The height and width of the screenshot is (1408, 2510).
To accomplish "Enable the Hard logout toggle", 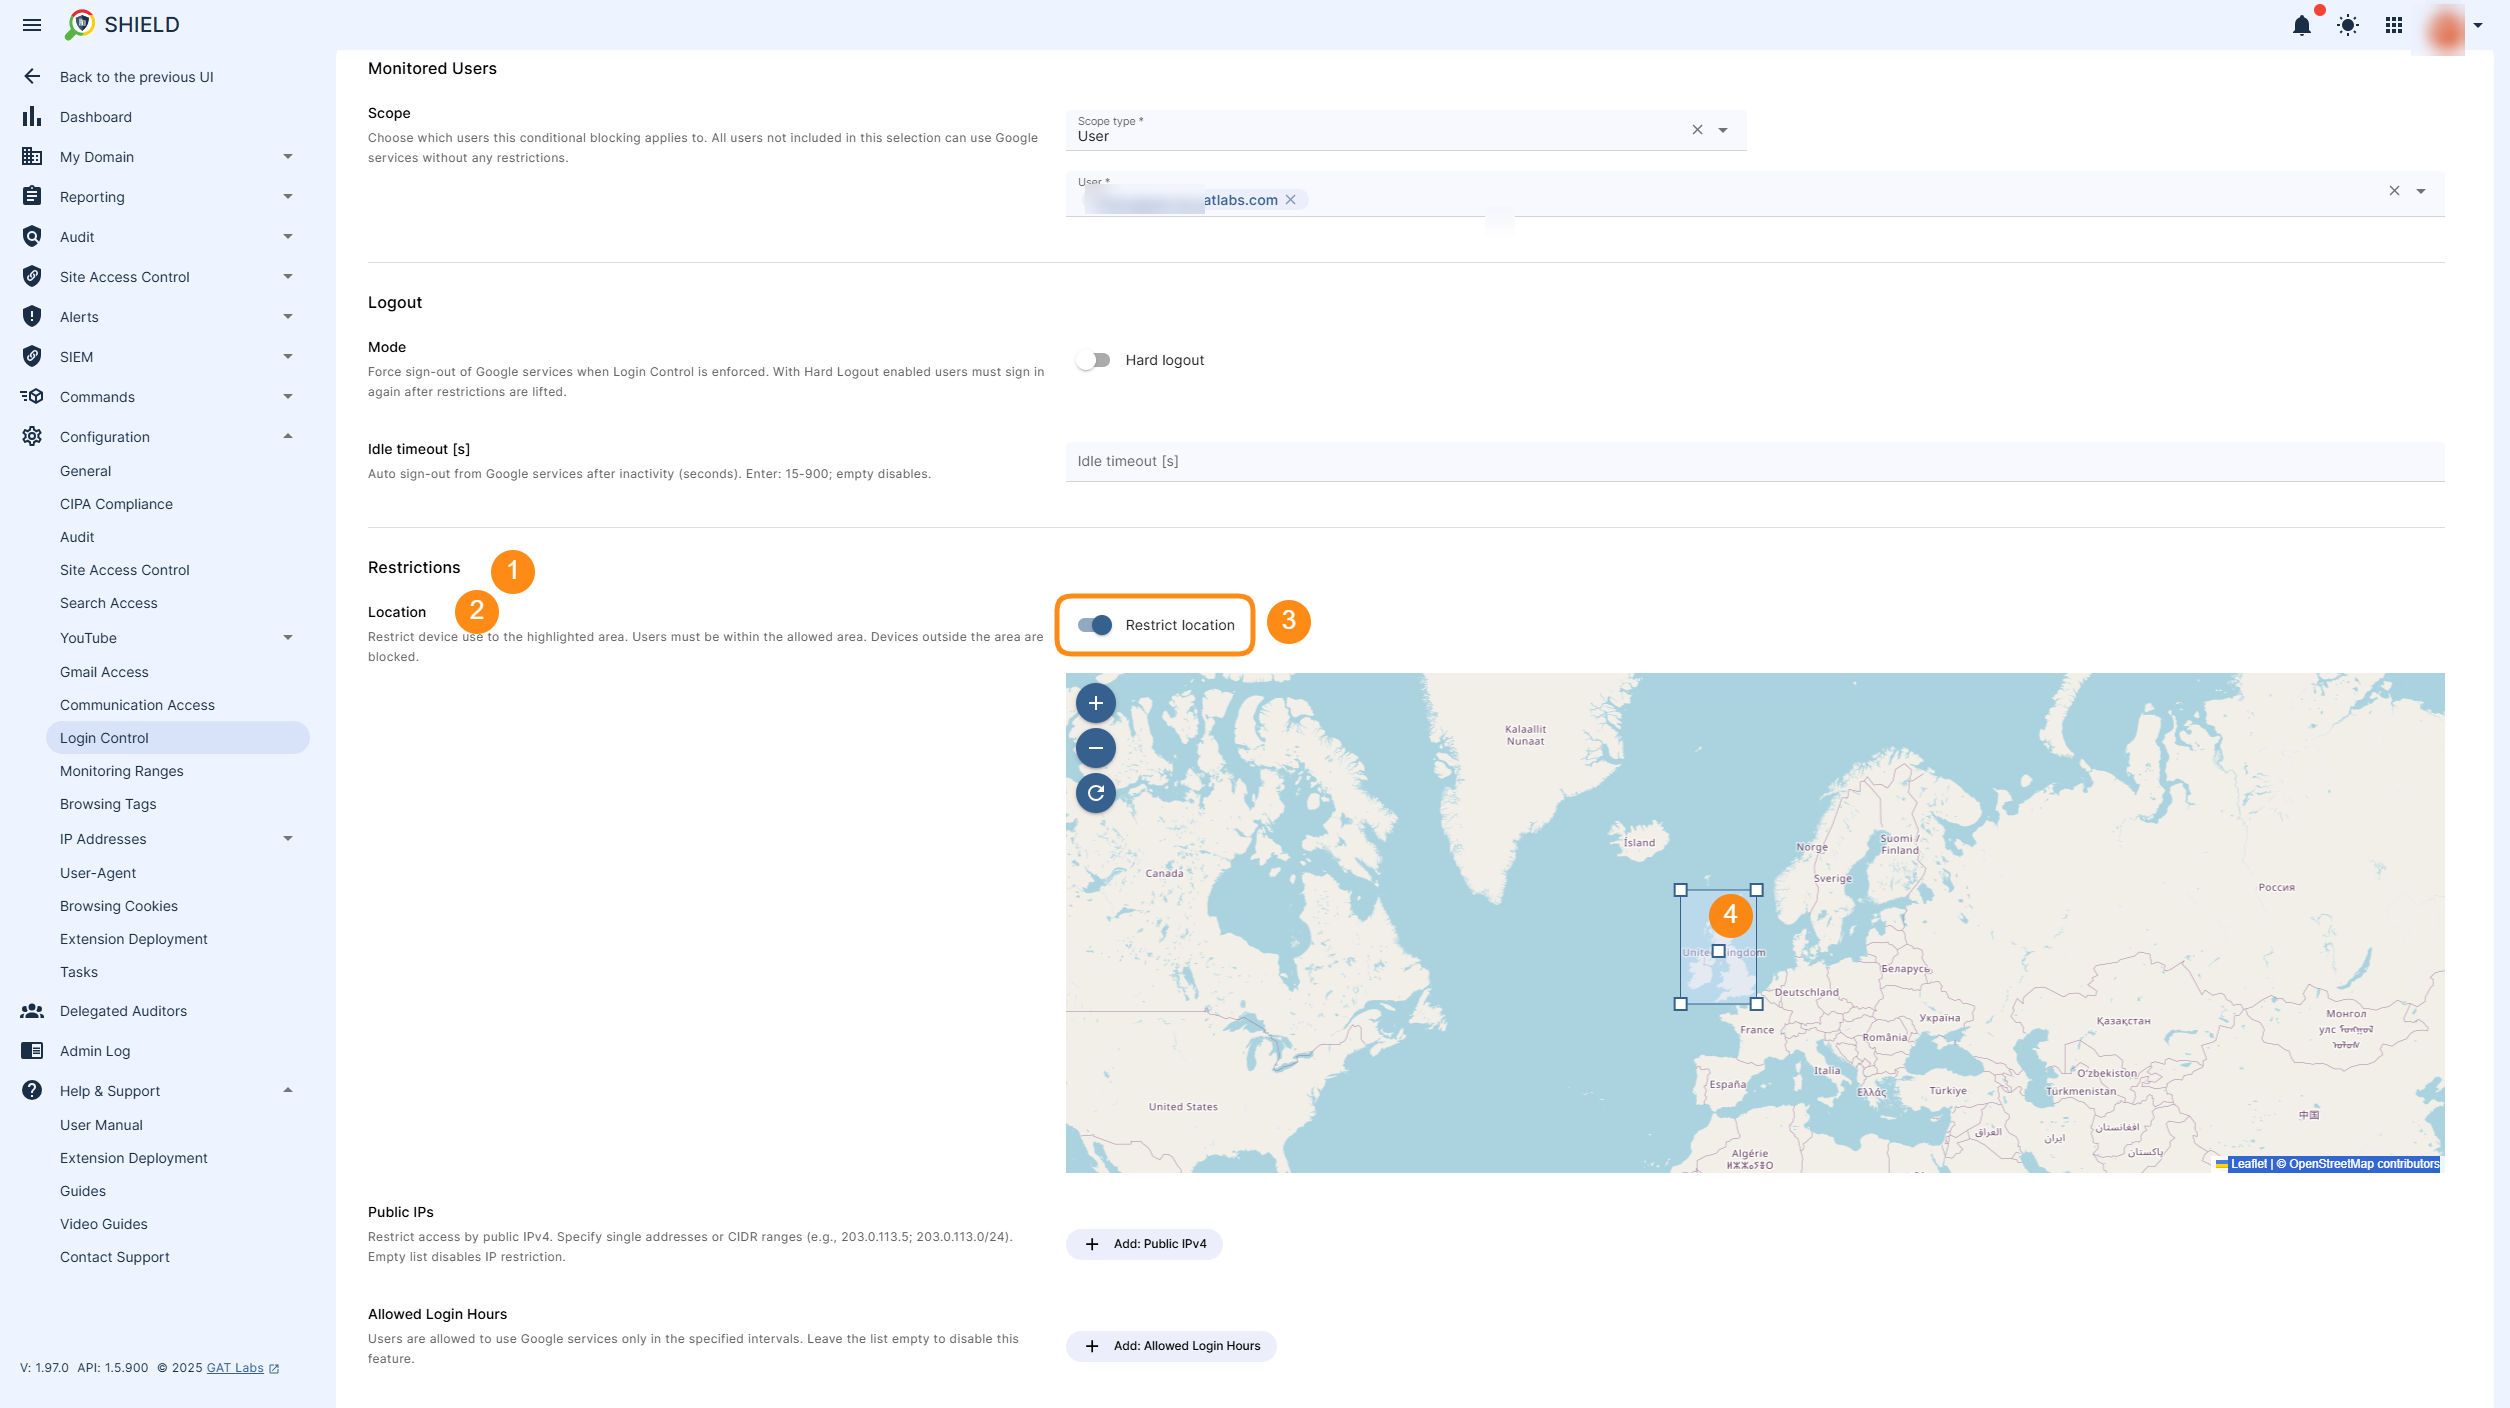I will click(x=1094, y=360).
